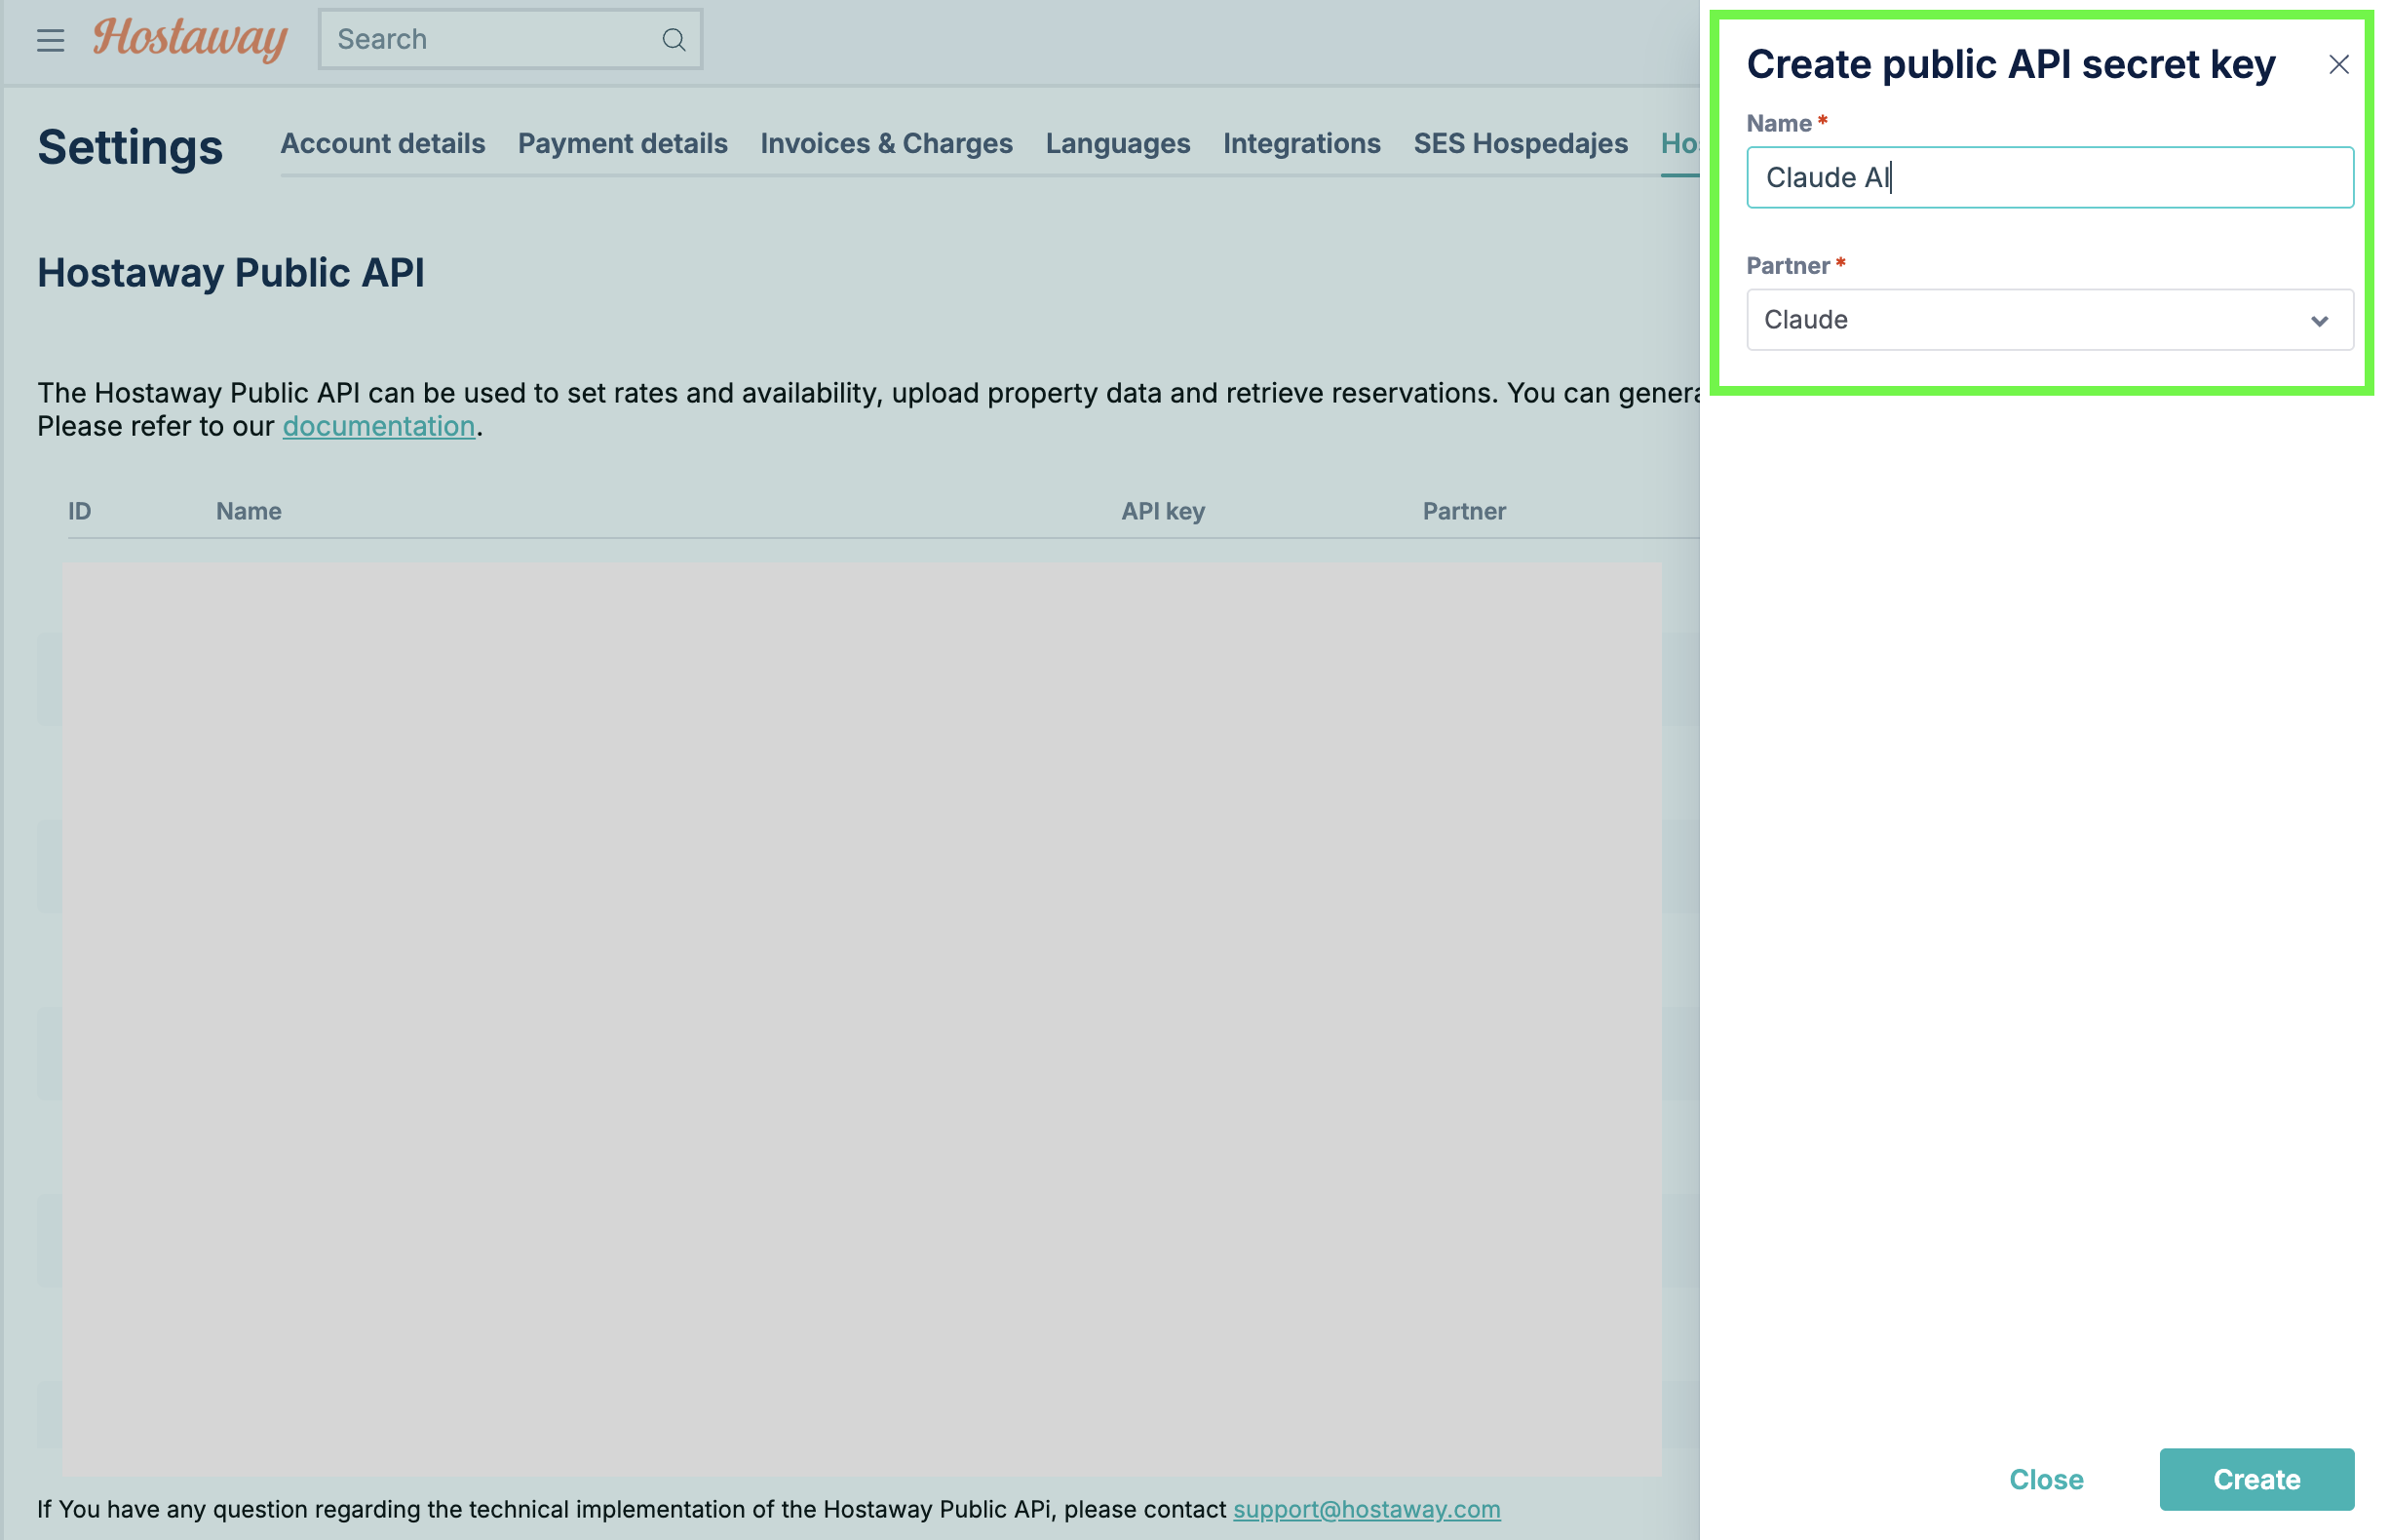2390x1540 pixels.
Task: View the SES Hospedajes tab
Action: tap(1520, 143)
